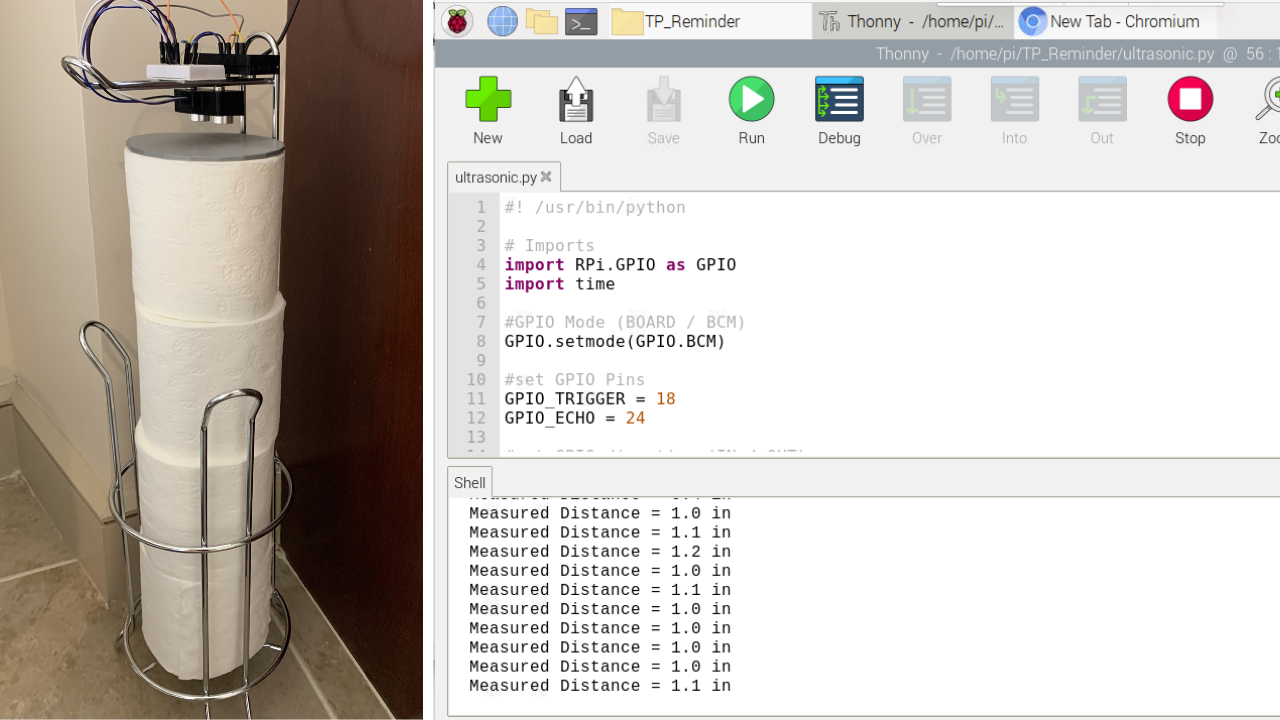Run the ultrasonic.py script
1280x720 pixels.
click(x=751, y=111)
